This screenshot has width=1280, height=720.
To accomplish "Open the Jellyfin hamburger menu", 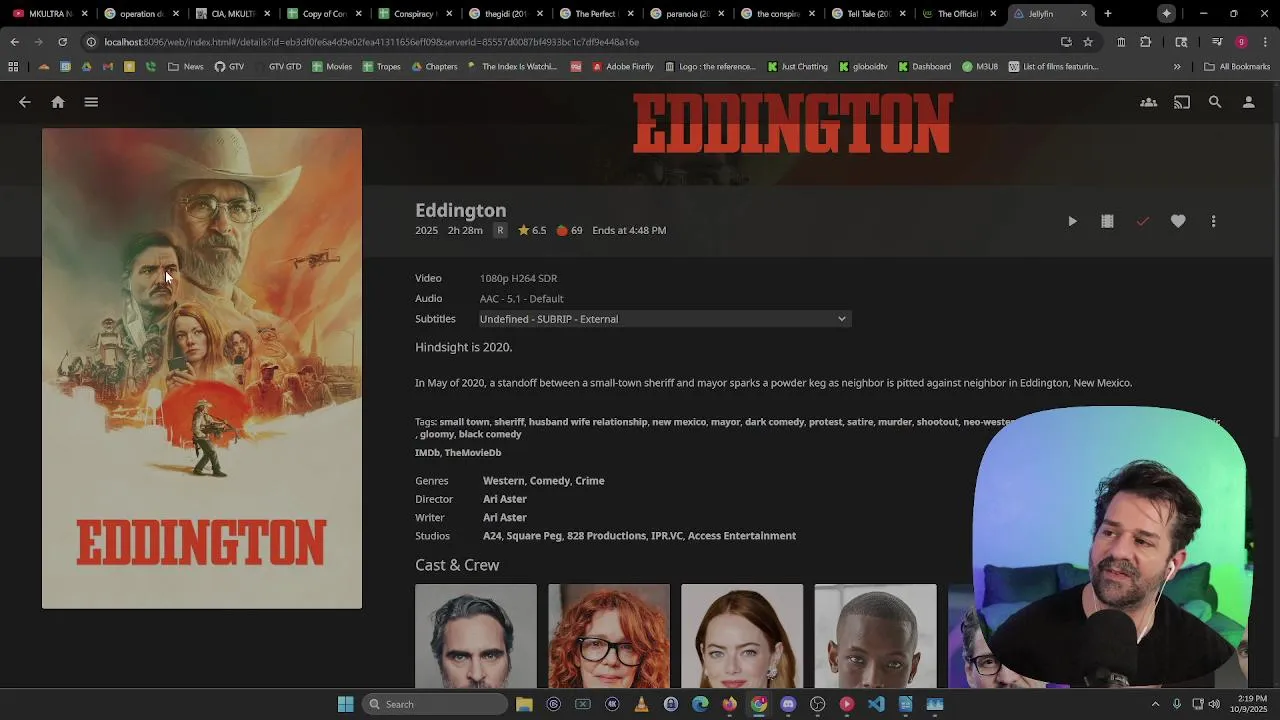I will pyautogui.click(x=91, y=102).
